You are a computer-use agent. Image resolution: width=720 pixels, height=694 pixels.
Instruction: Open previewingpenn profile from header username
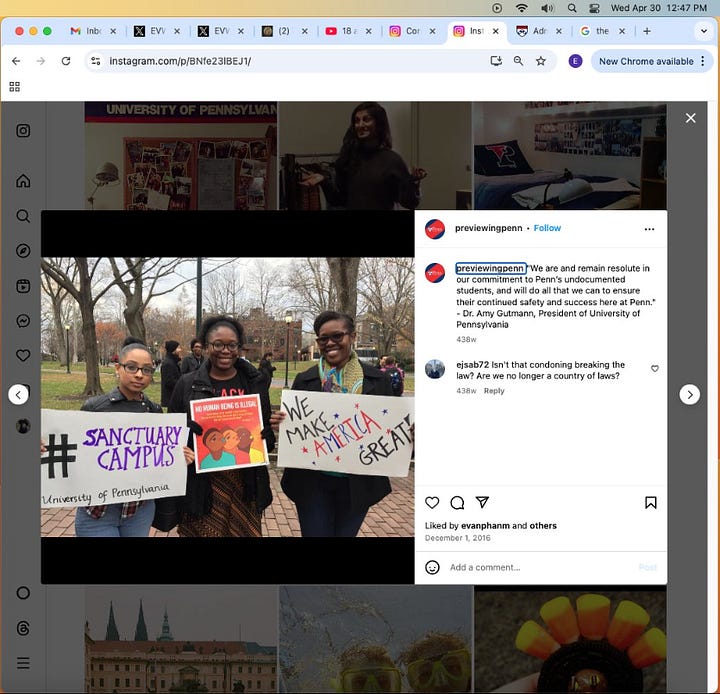click(x=488, y=228)
